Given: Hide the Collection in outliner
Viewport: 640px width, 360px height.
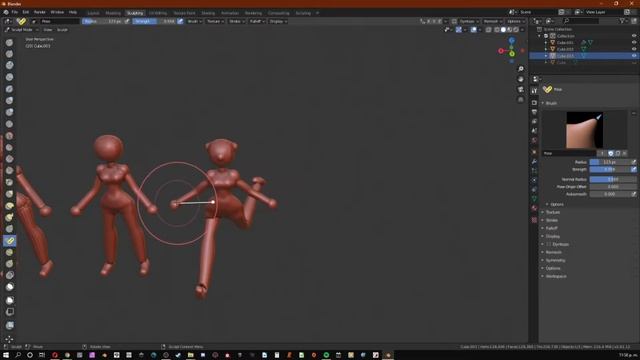Looking at the screenshot, I should tap(634, 36).
